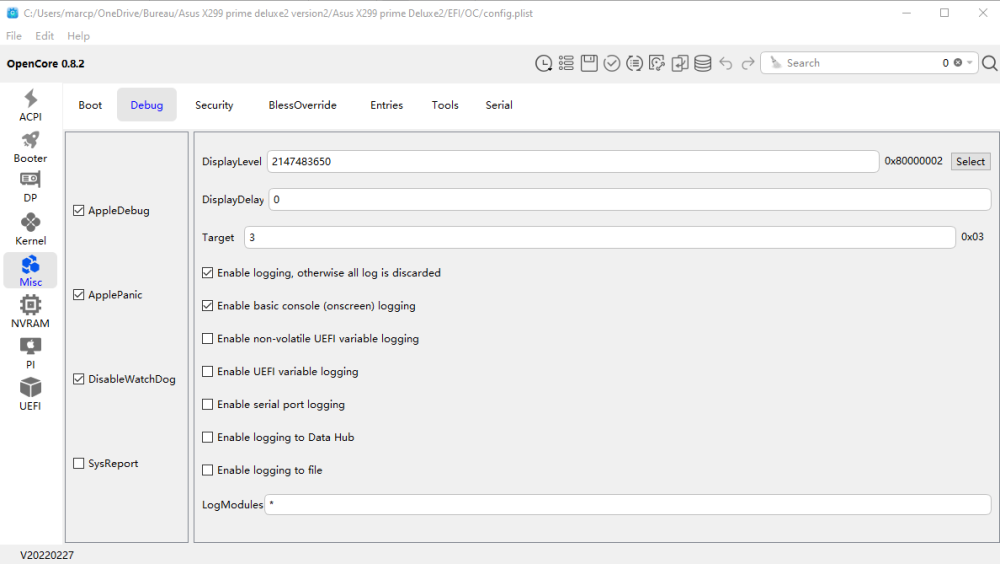
Task: Click the Target input field
Action: point(599,237)
